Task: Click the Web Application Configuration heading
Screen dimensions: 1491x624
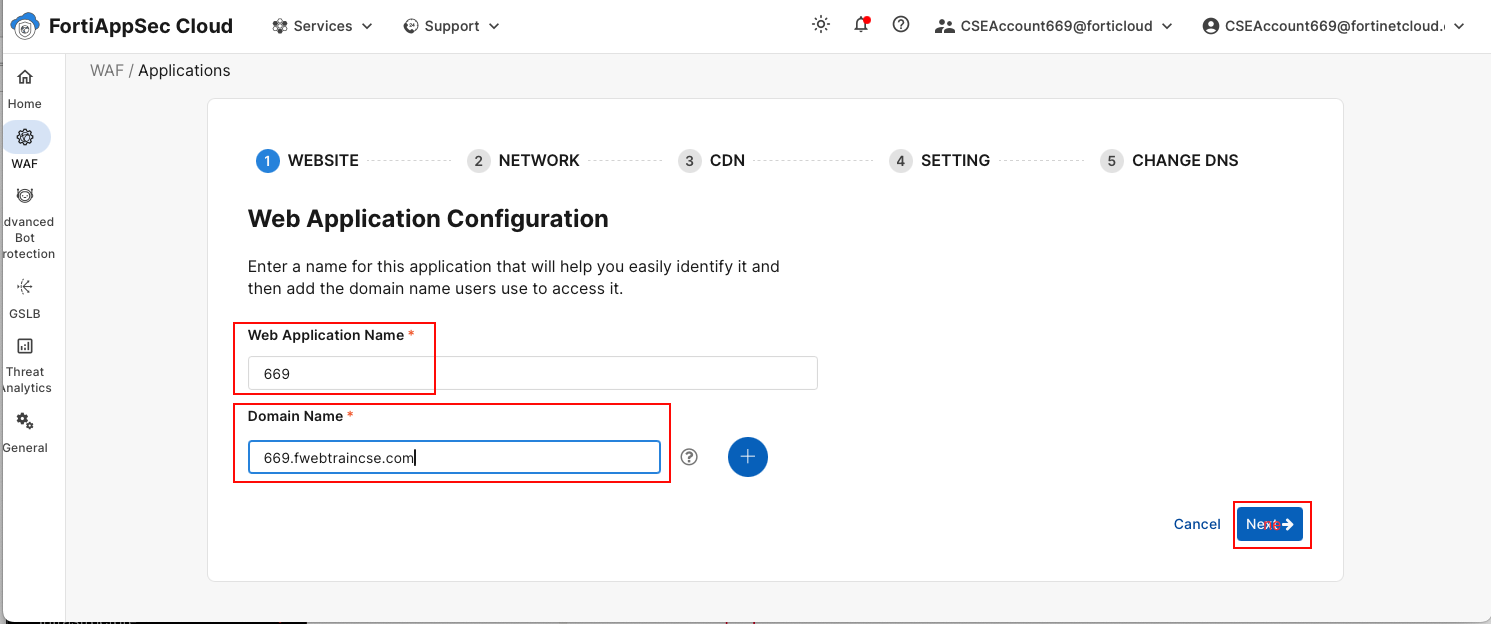Action: [x=428, y=218]
